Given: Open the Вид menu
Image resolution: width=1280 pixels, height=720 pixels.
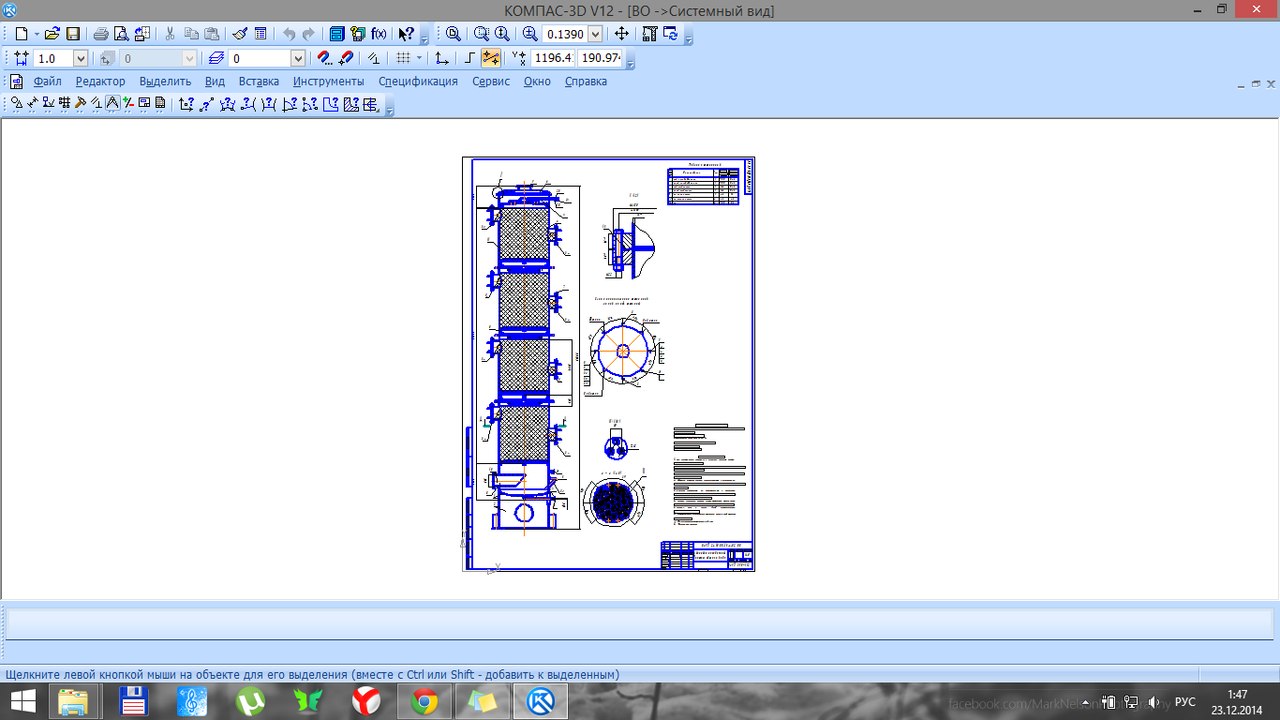Looking at the screenshot, I should (x=215, y=81).
